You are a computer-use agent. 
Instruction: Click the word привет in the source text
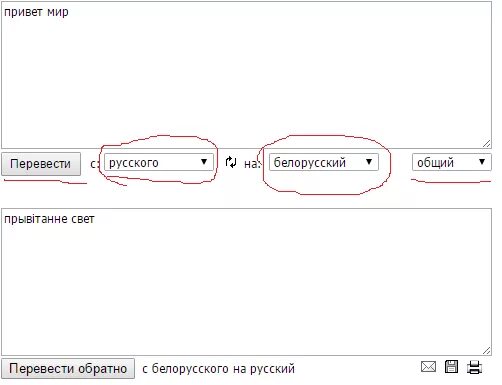coord(23,12)
